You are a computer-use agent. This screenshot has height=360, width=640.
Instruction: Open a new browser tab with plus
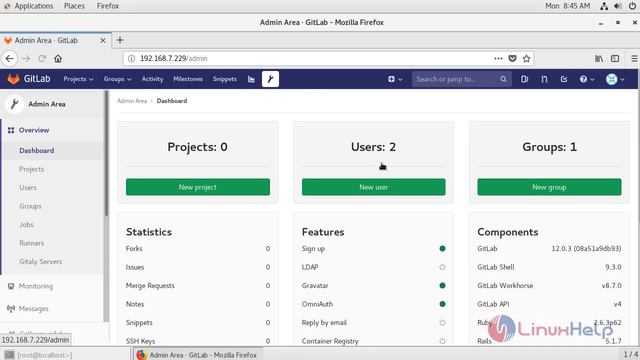point(120,40)
